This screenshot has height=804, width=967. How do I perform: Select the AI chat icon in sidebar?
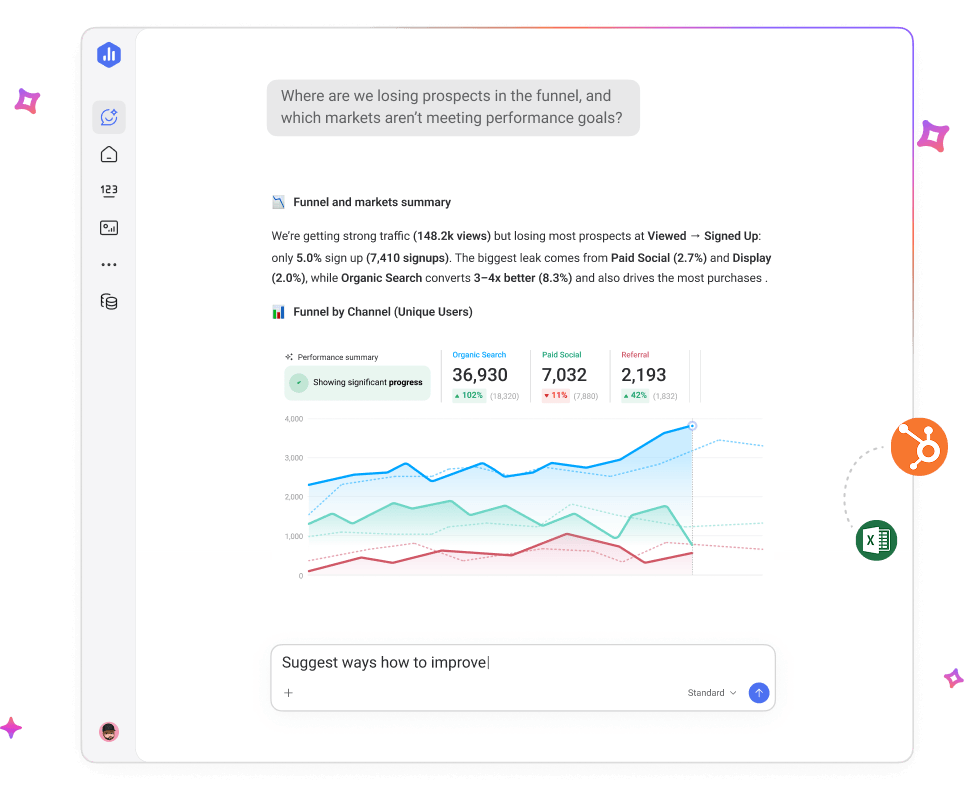point(108,116)
